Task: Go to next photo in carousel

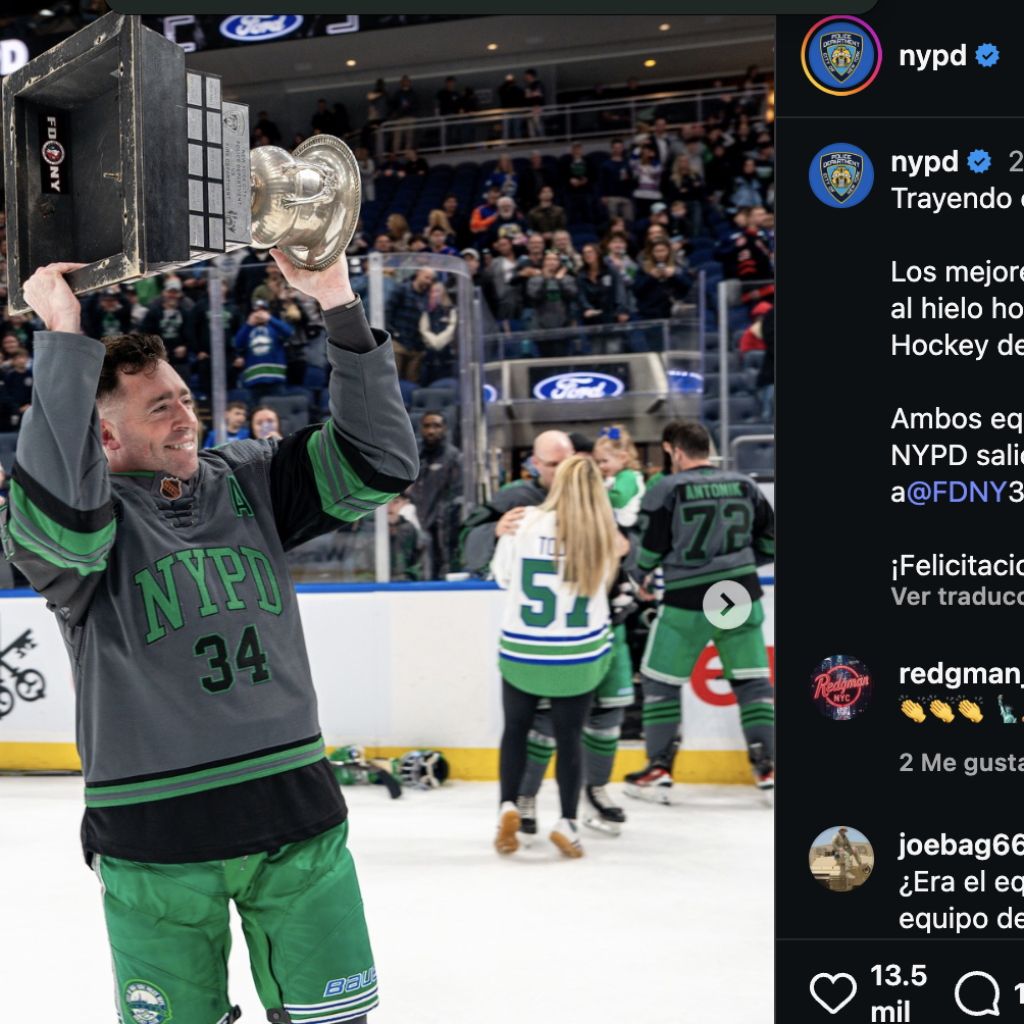Action: pos(727,605)
